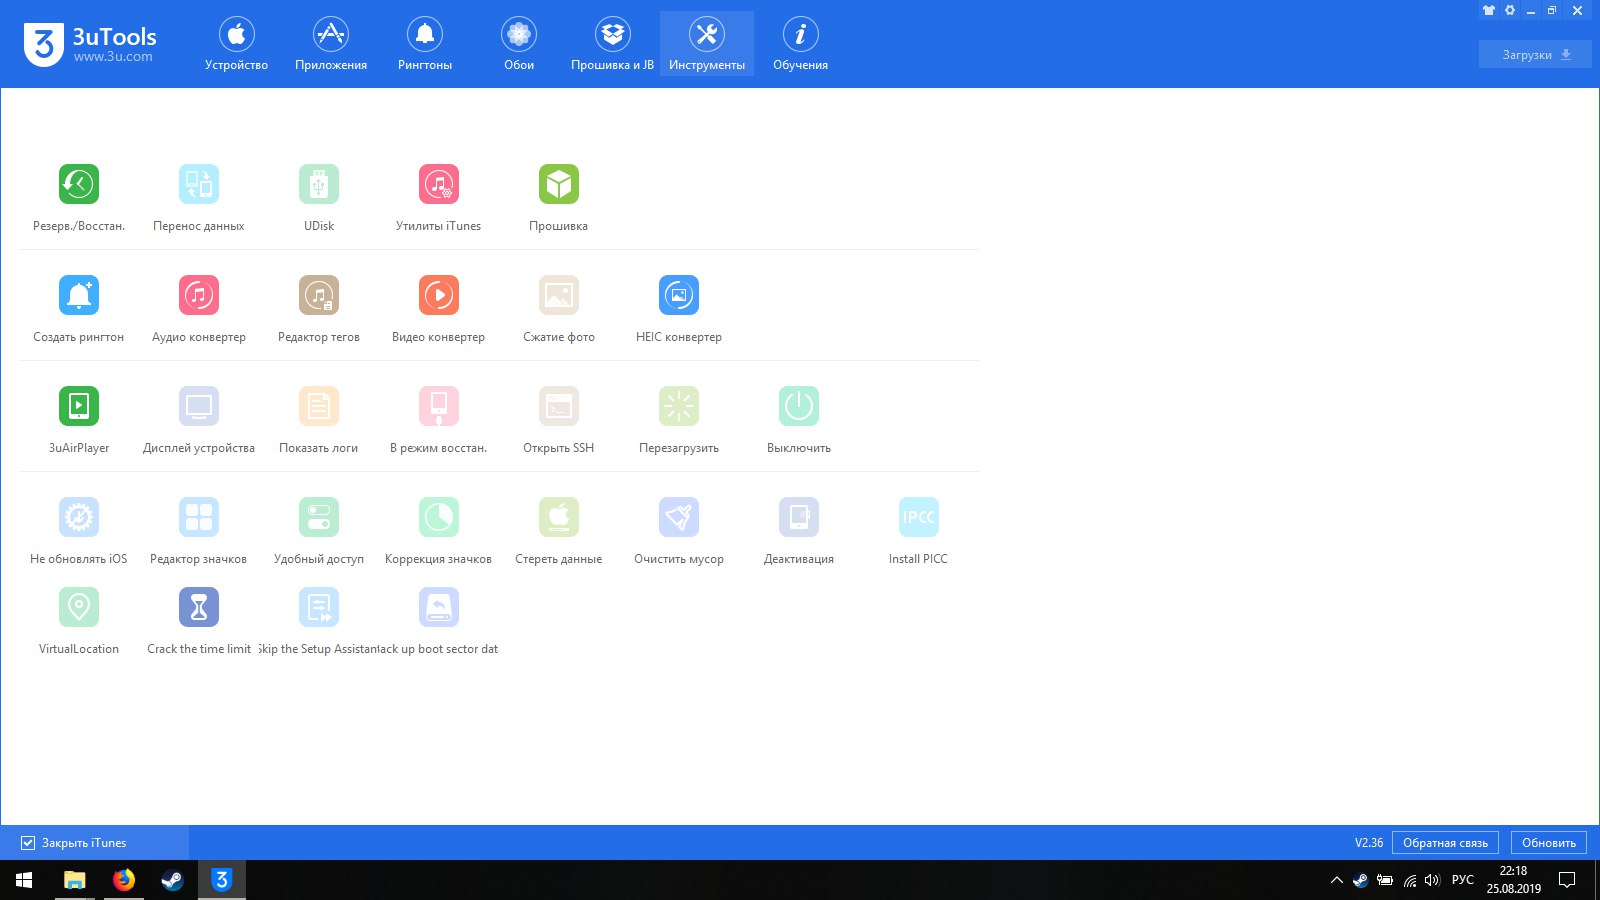Open the Резерв./Восстан. backup tool
This screenshot has width=1600, height=900.
[79, 184]
